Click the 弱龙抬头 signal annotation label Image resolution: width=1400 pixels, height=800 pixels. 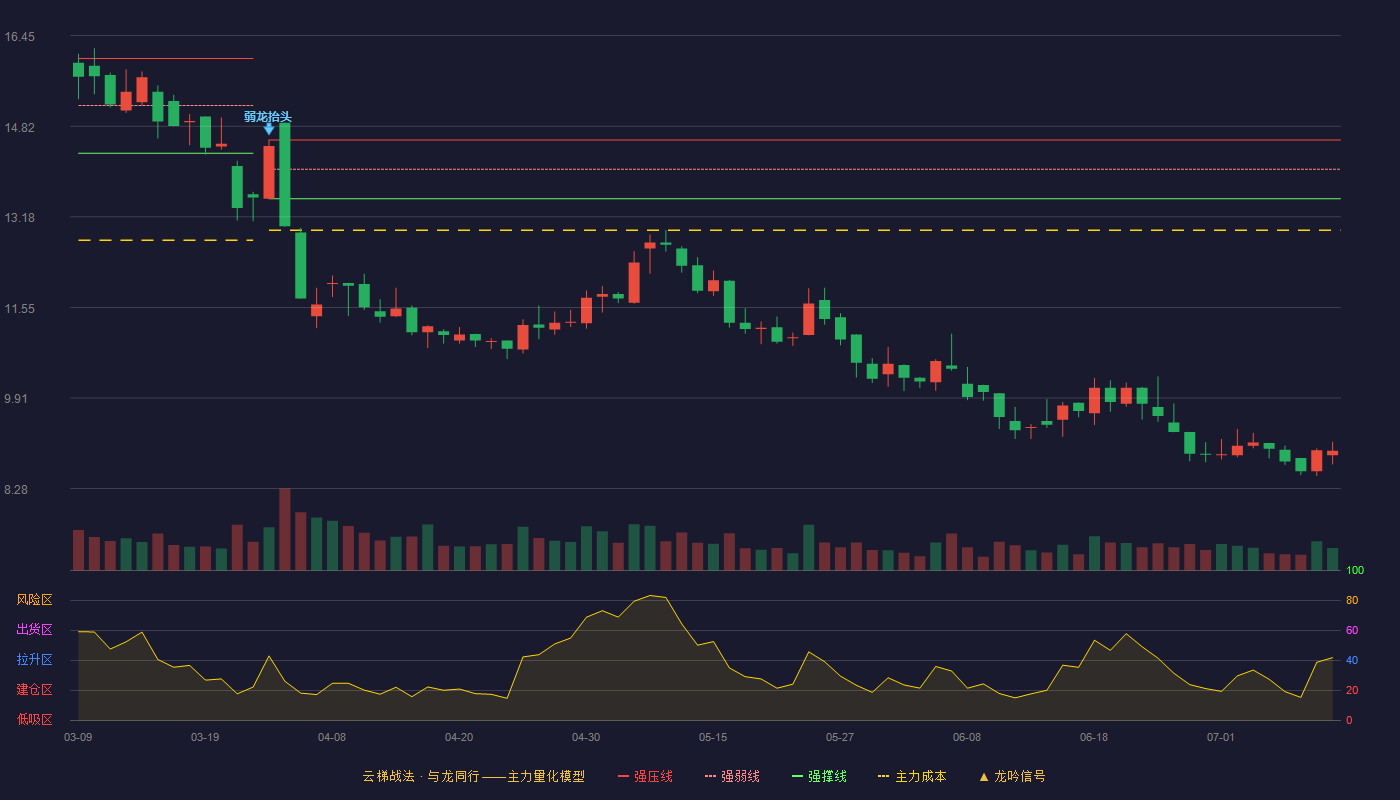pos(268,116)
